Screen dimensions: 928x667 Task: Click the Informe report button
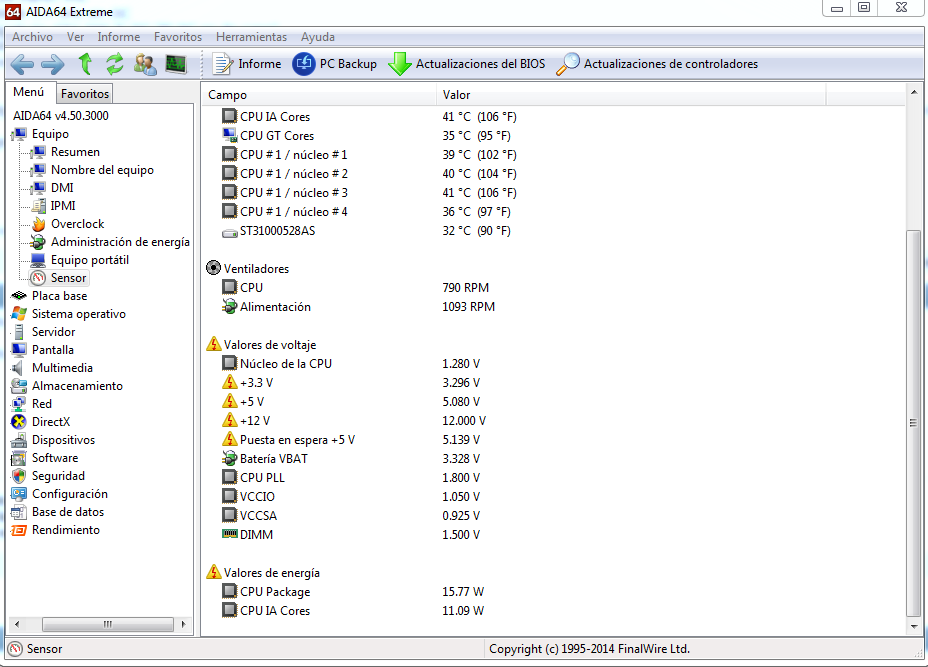coord(247,64)
